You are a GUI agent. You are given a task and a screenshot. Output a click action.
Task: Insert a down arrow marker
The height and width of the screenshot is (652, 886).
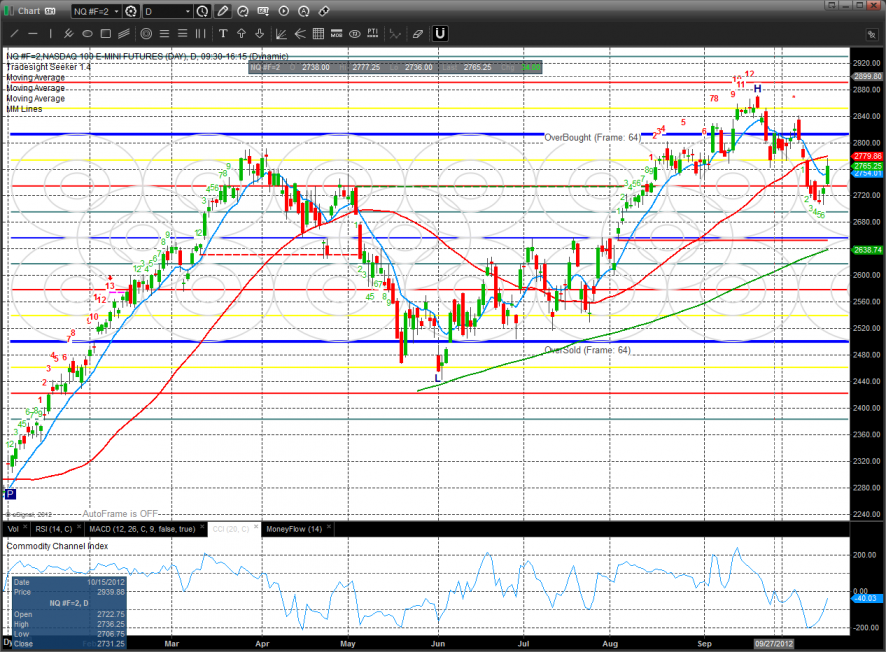259,34
